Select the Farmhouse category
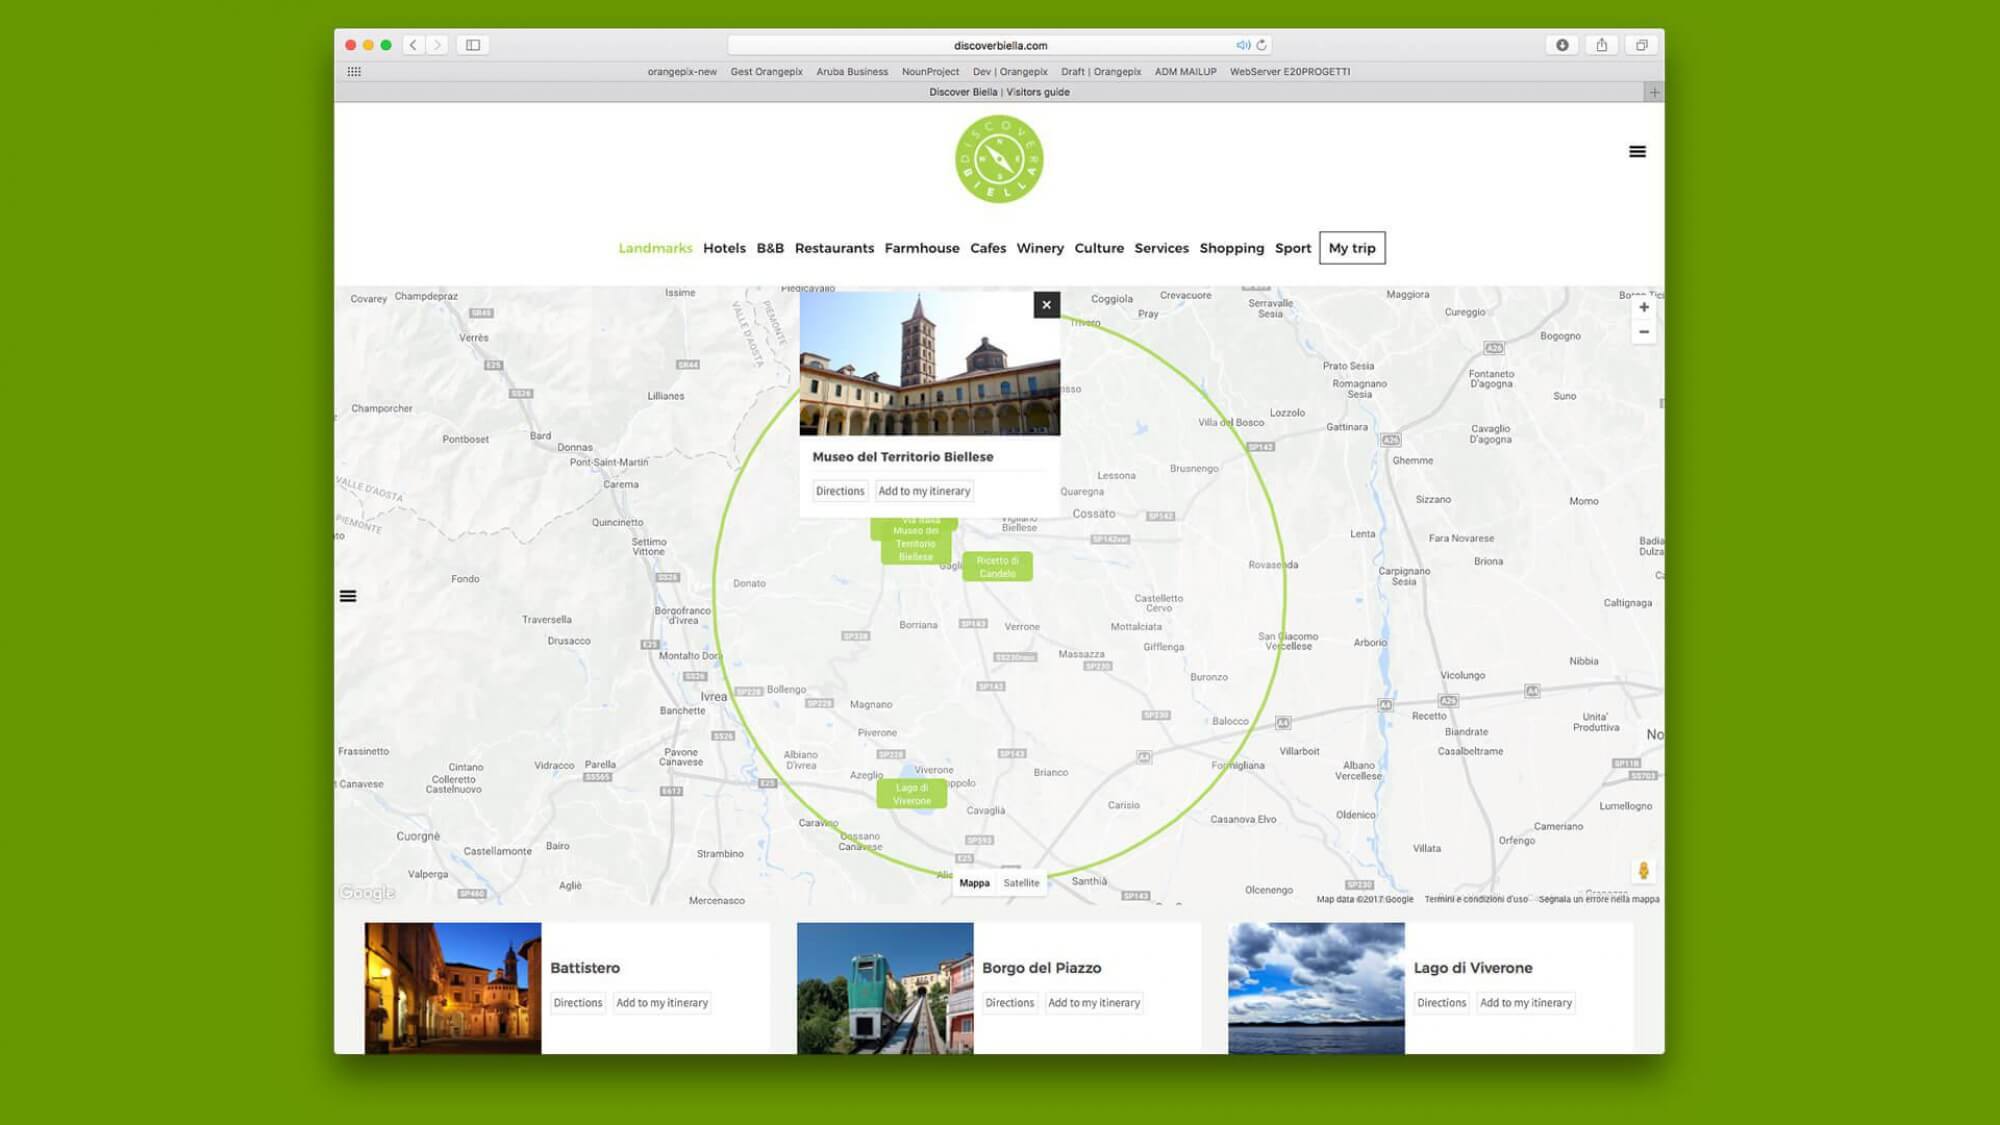Viewport: 2000px width, 1125px height. 922,248
